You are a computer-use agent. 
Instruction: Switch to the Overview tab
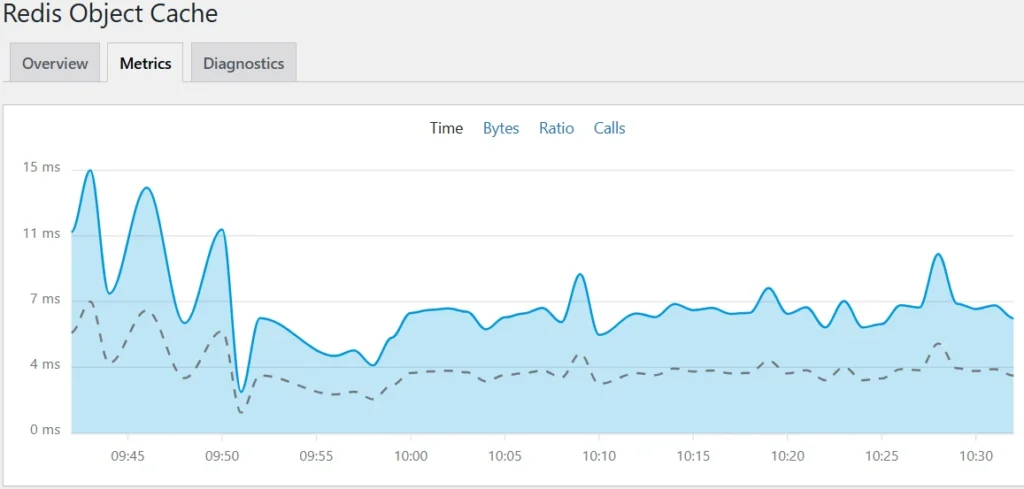coord(55,63)
